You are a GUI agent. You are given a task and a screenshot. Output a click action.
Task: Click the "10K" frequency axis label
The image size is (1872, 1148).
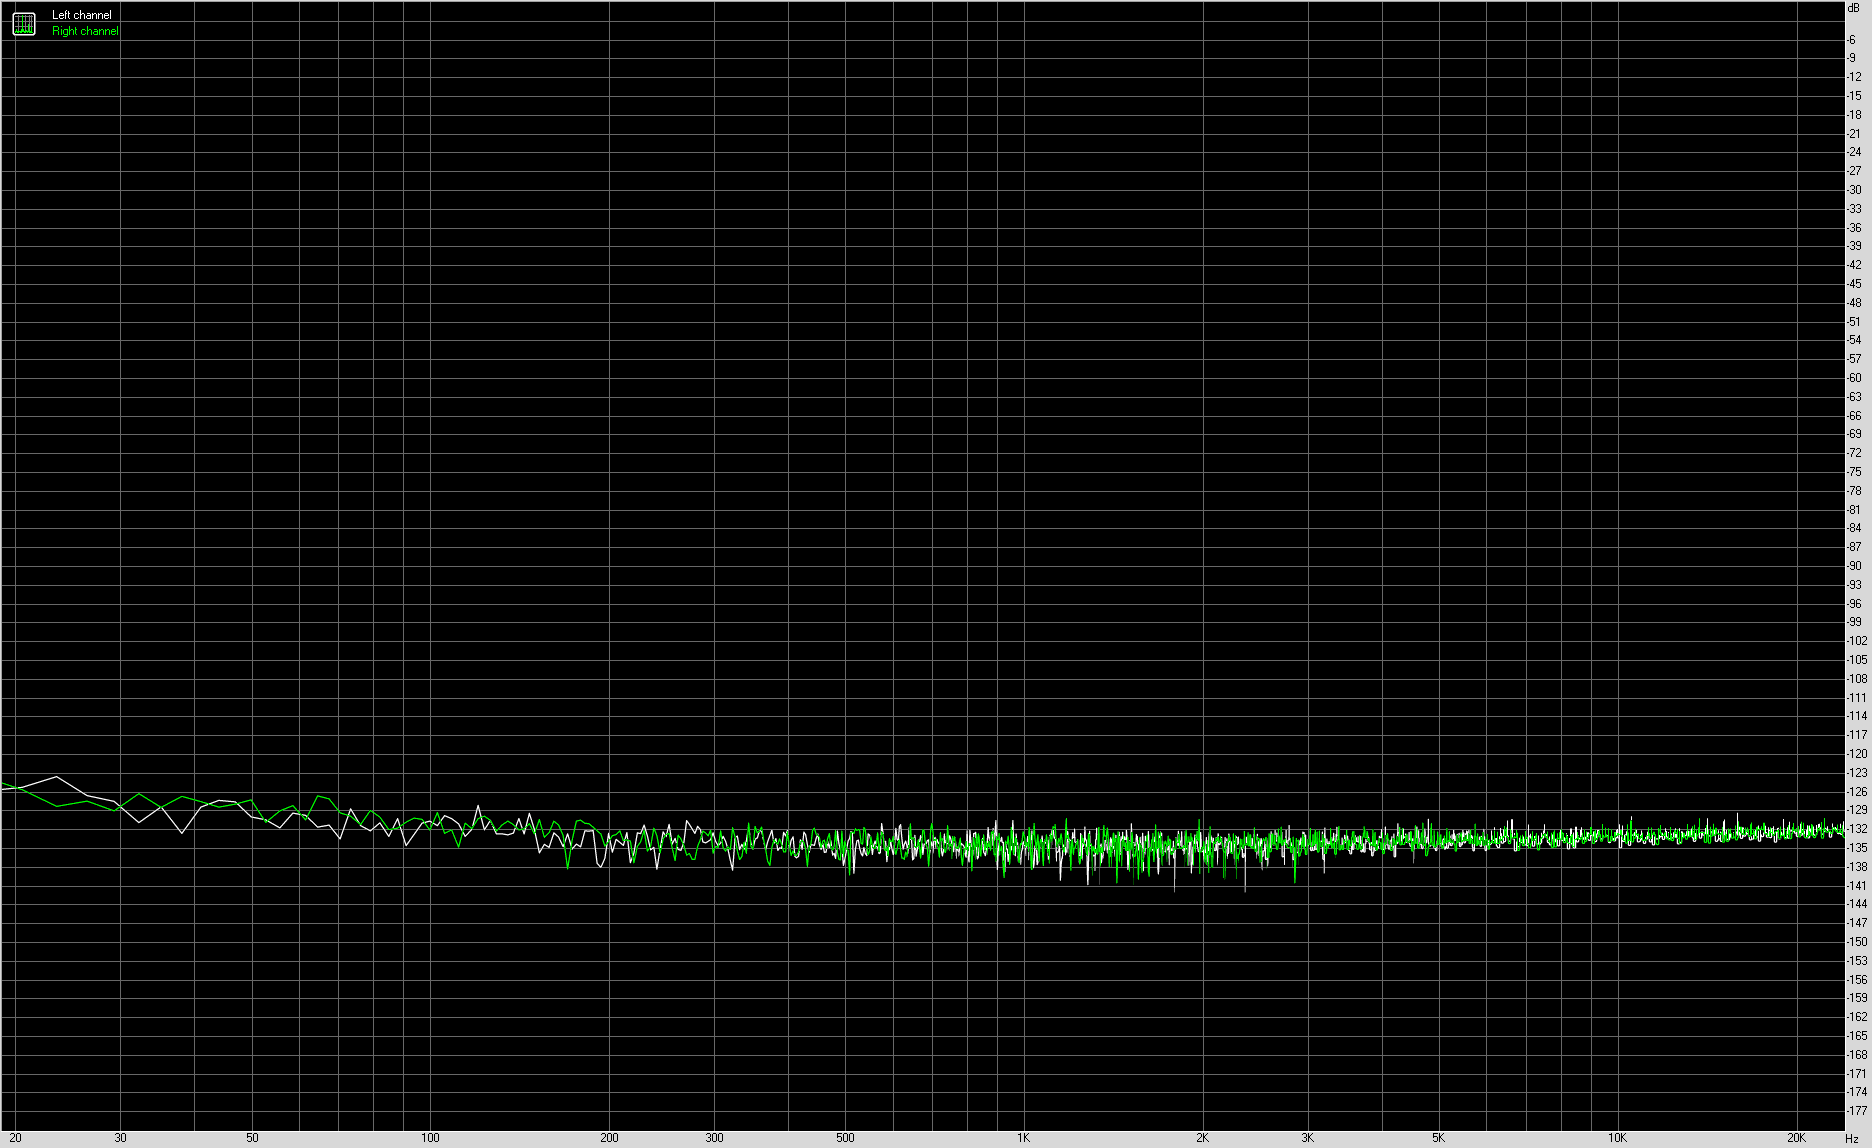1617,1138
